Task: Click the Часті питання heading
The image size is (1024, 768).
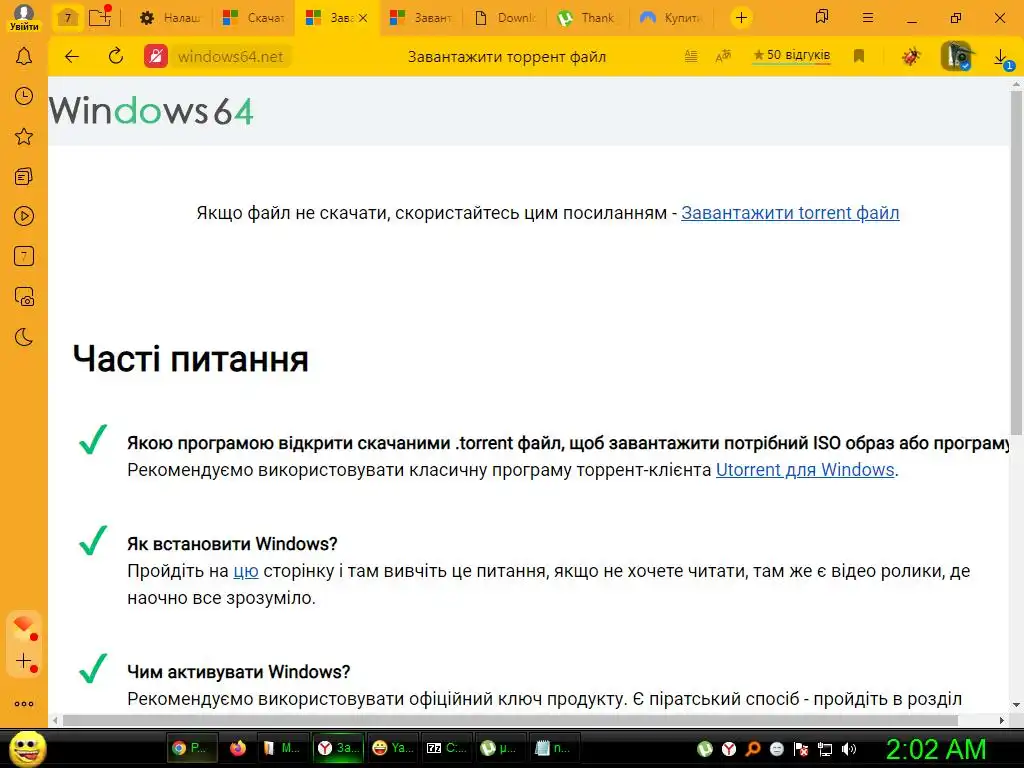Action: coord(190,359)
